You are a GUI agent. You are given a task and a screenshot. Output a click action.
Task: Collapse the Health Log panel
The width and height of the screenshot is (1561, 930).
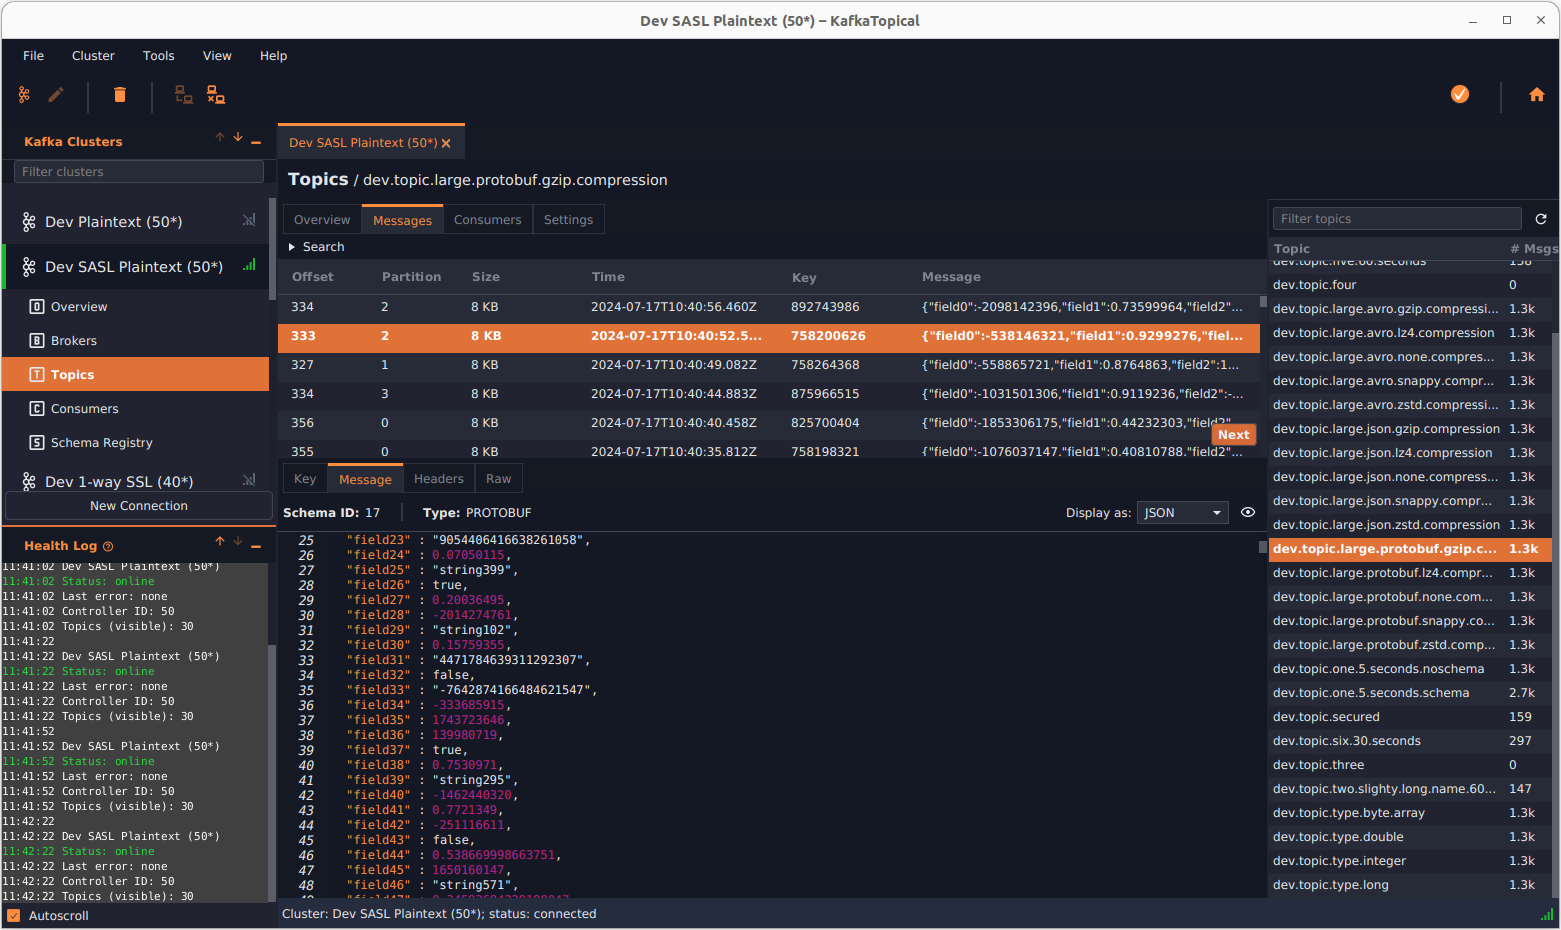coord(256,546)
